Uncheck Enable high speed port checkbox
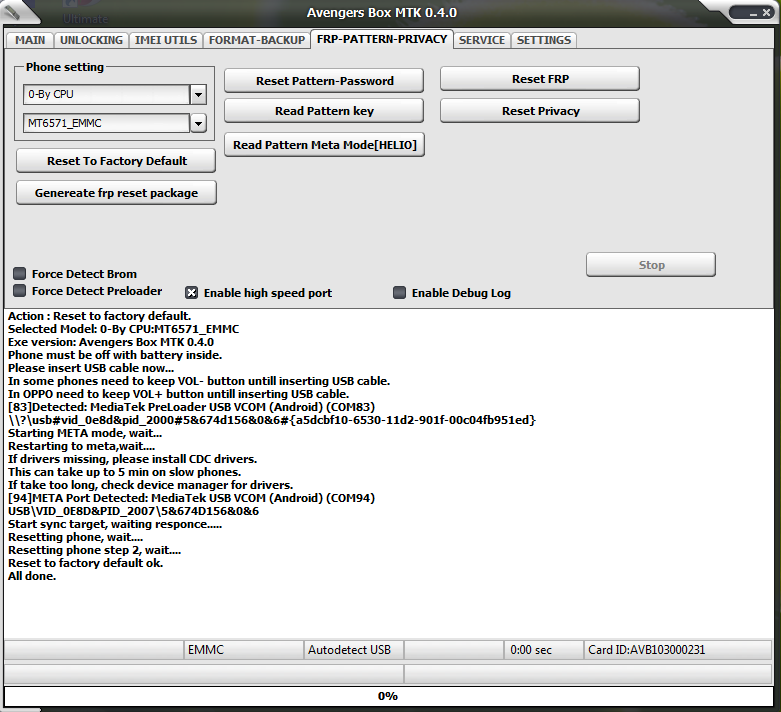 (192, 292)
